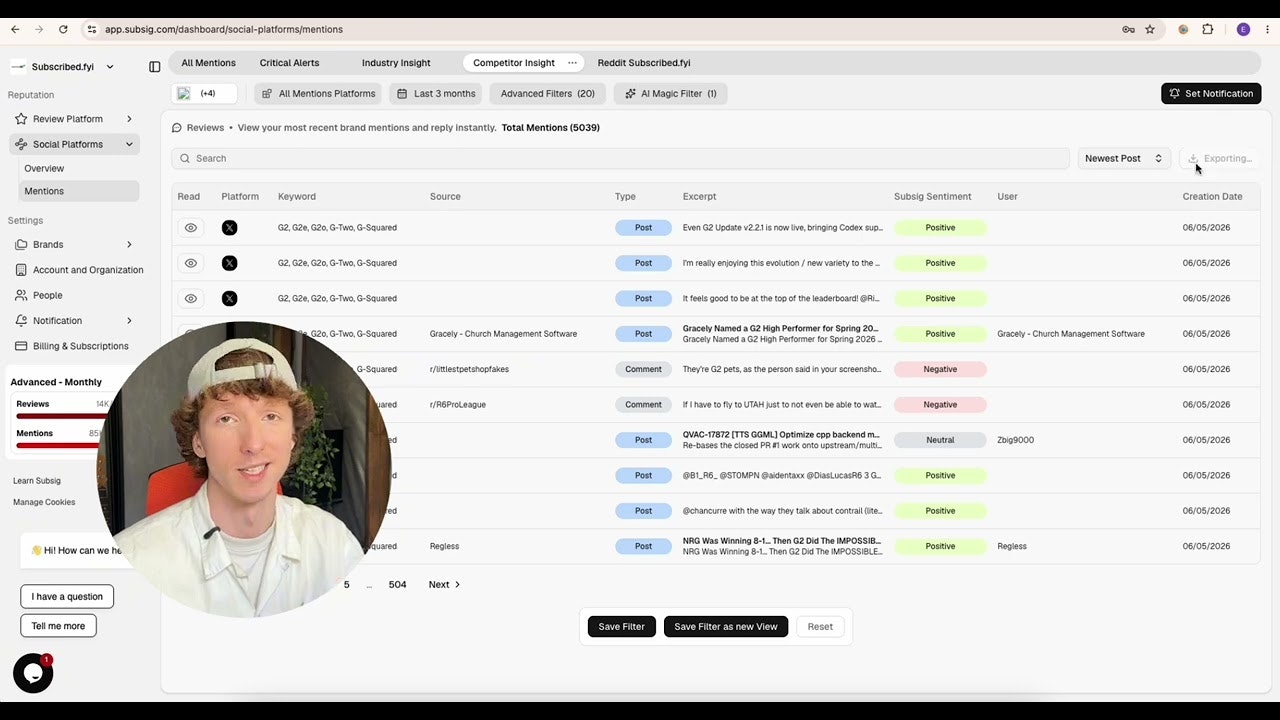The height and width of the screenshot is (720, 1280).
Task: Click the r/littlestpetshopfakes source cell
Action: tap(469, 369)
